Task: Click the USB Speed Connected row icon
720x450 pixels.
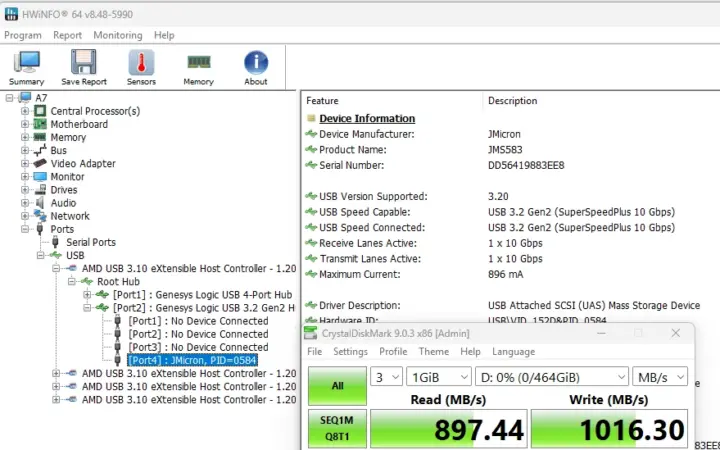Action: (x=311, y=227)
